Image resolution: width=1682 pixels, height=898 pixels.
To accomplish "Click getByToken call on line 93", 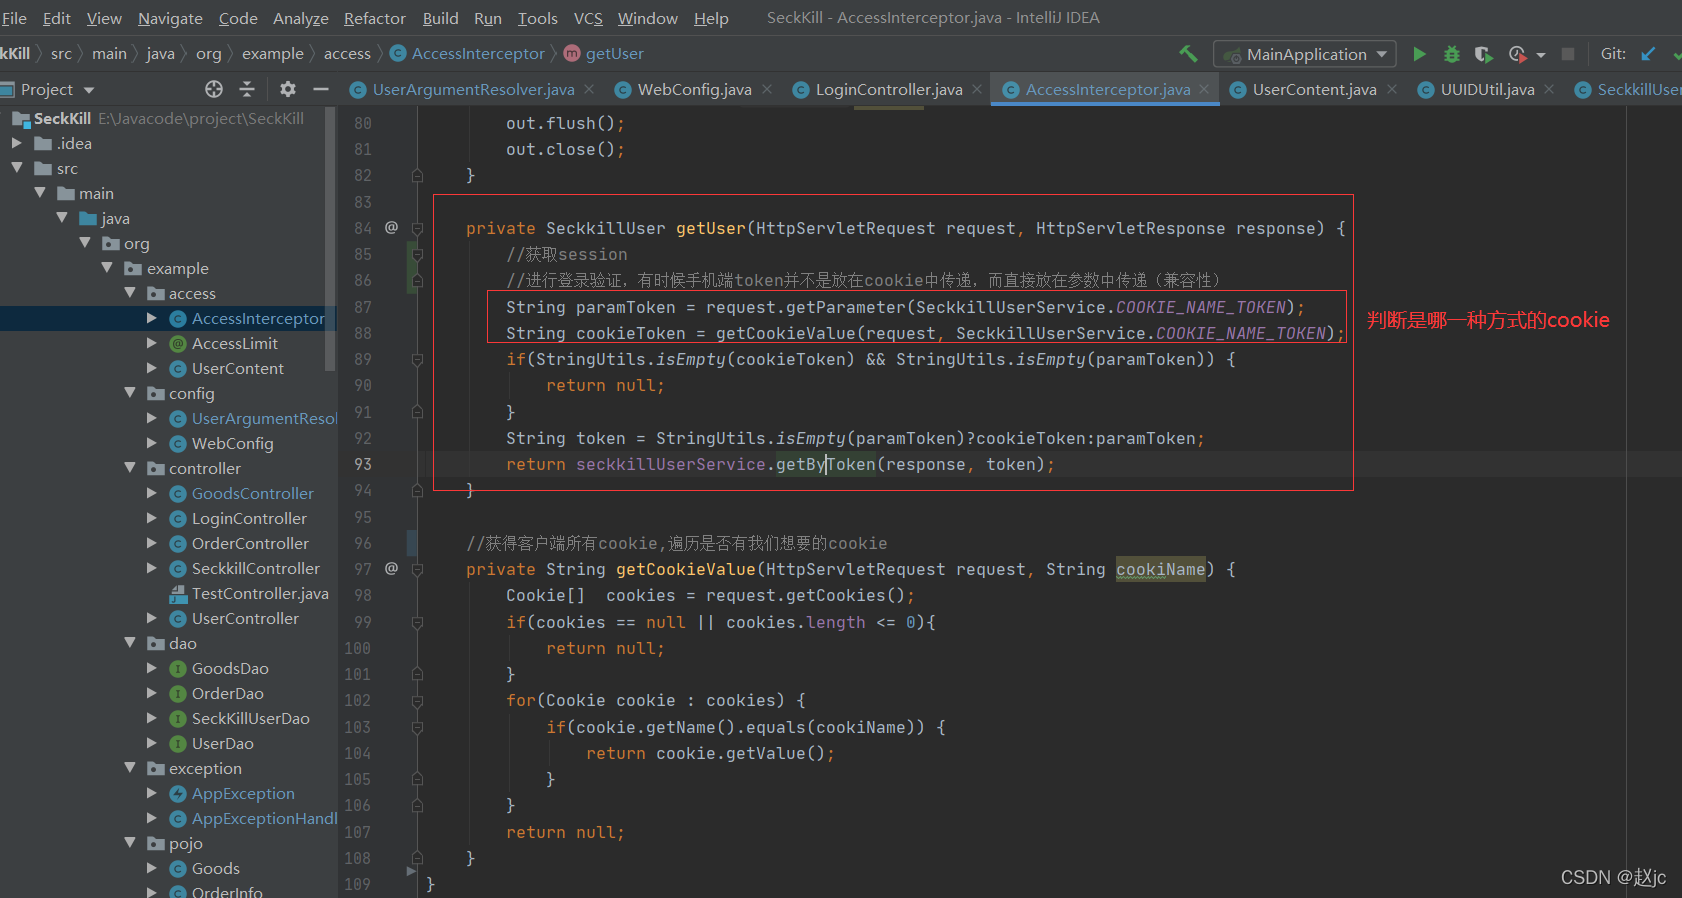I will point(825,464).
